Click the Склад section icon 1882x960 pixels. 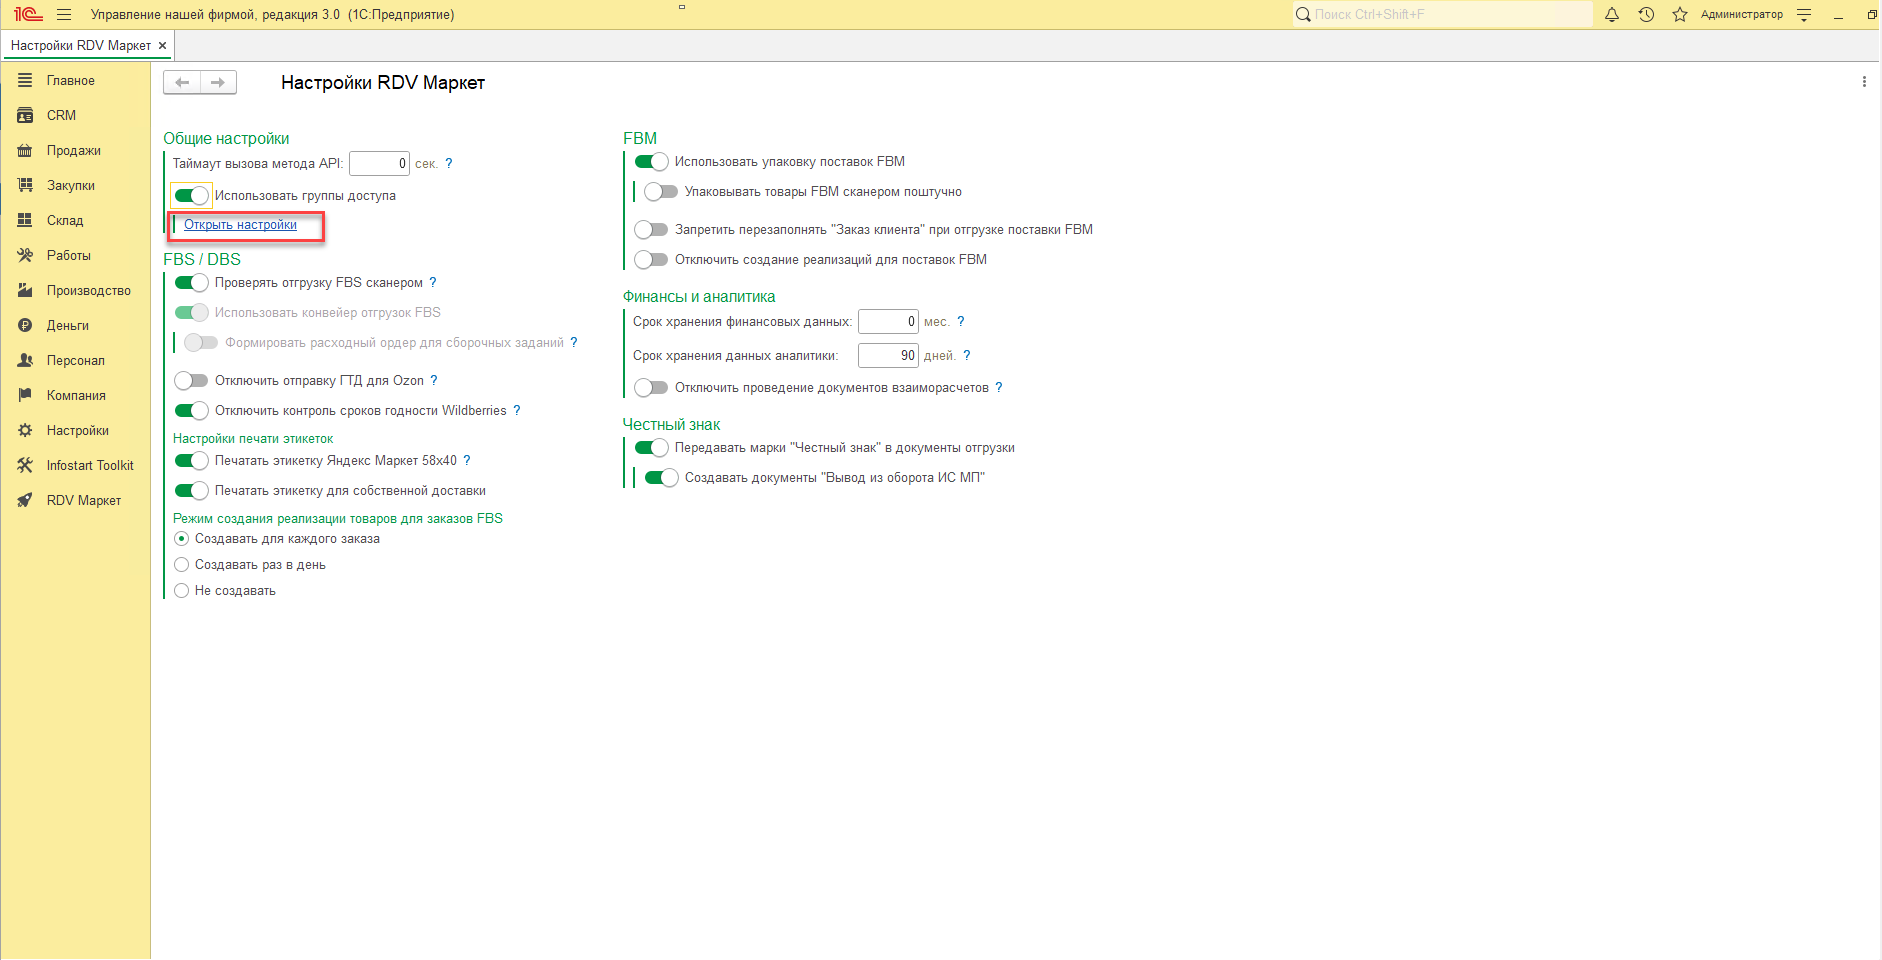(x=25, y=220)
